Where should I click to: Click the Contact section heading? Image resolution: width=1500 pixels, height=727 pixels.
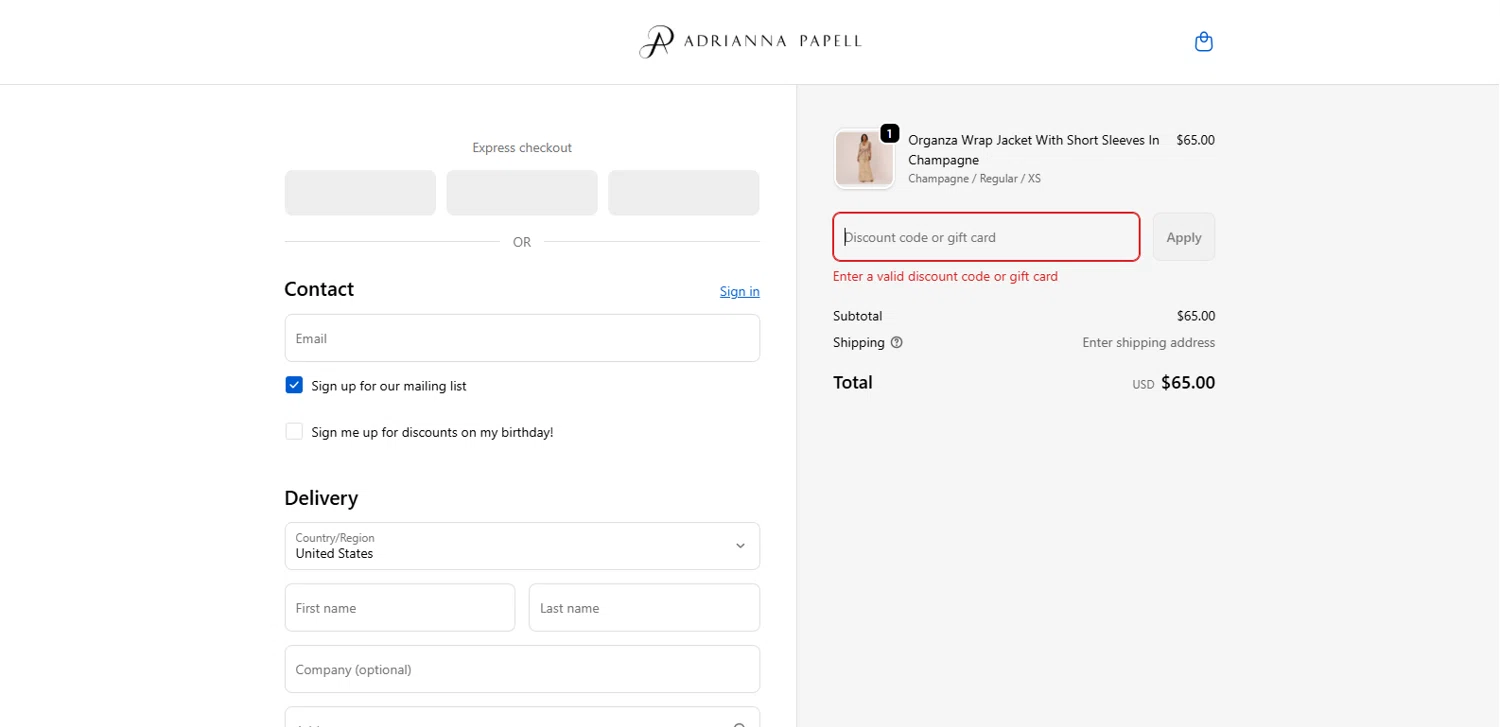tap(319, 289)
